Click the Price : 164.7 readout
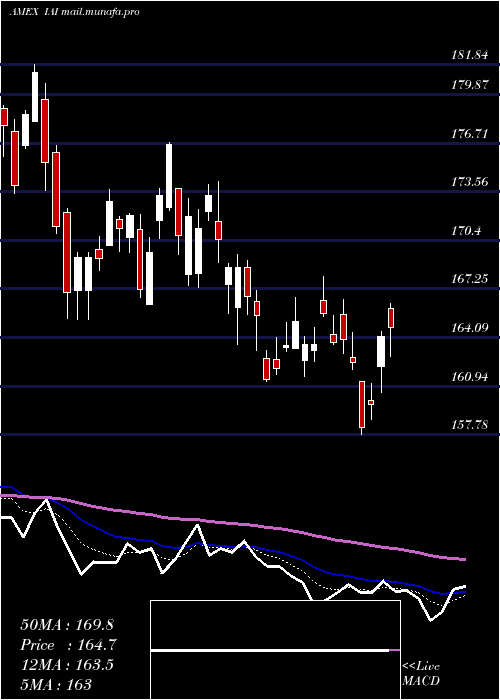 coord(69,645)
